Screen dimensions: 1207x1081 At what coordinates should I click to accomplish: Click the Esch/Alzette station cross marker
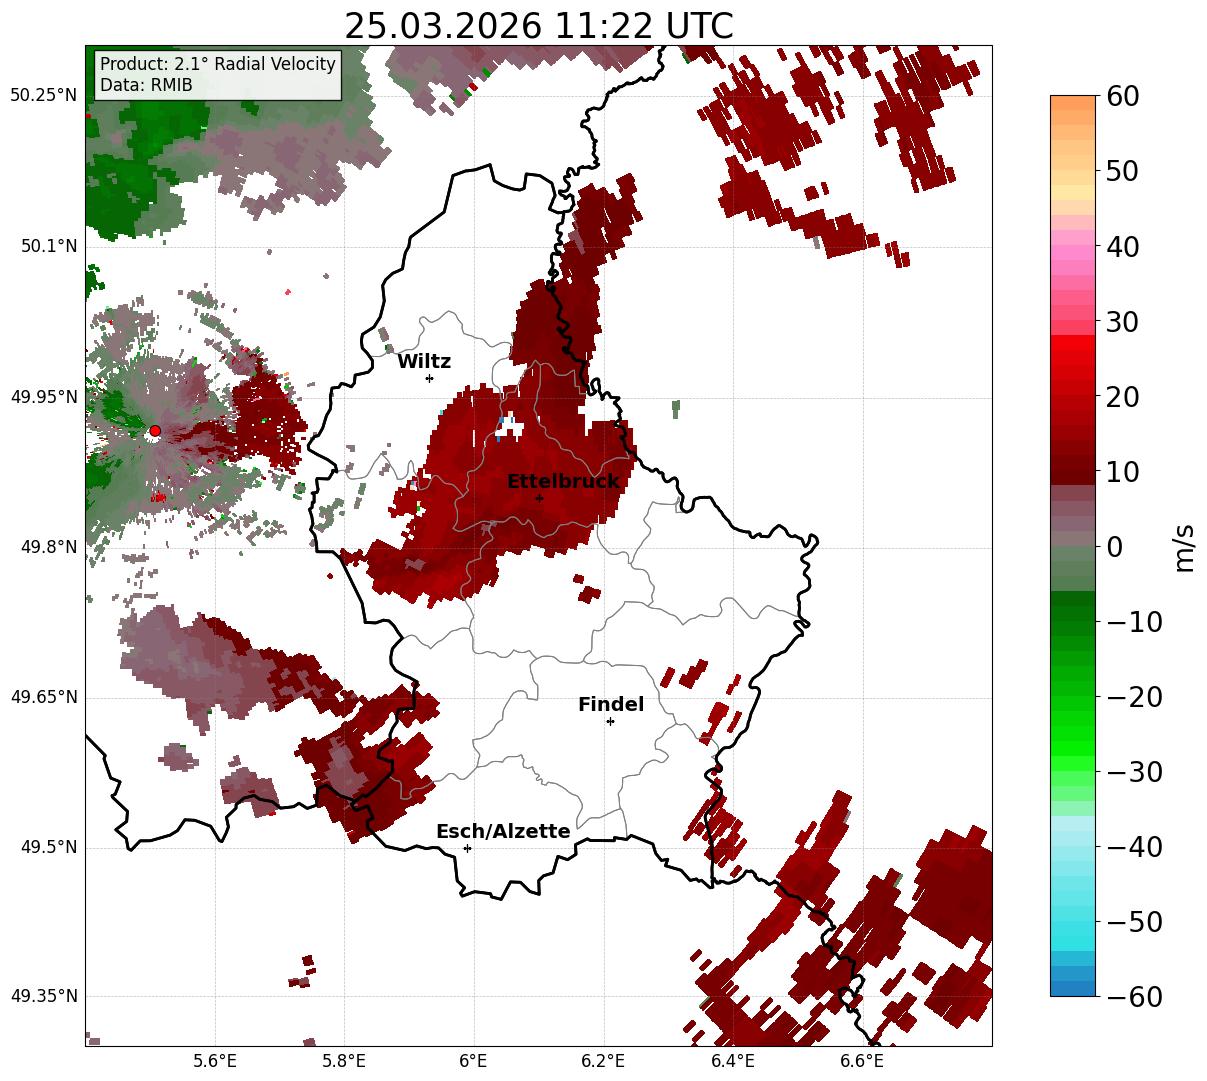click(x=467, y=848)
